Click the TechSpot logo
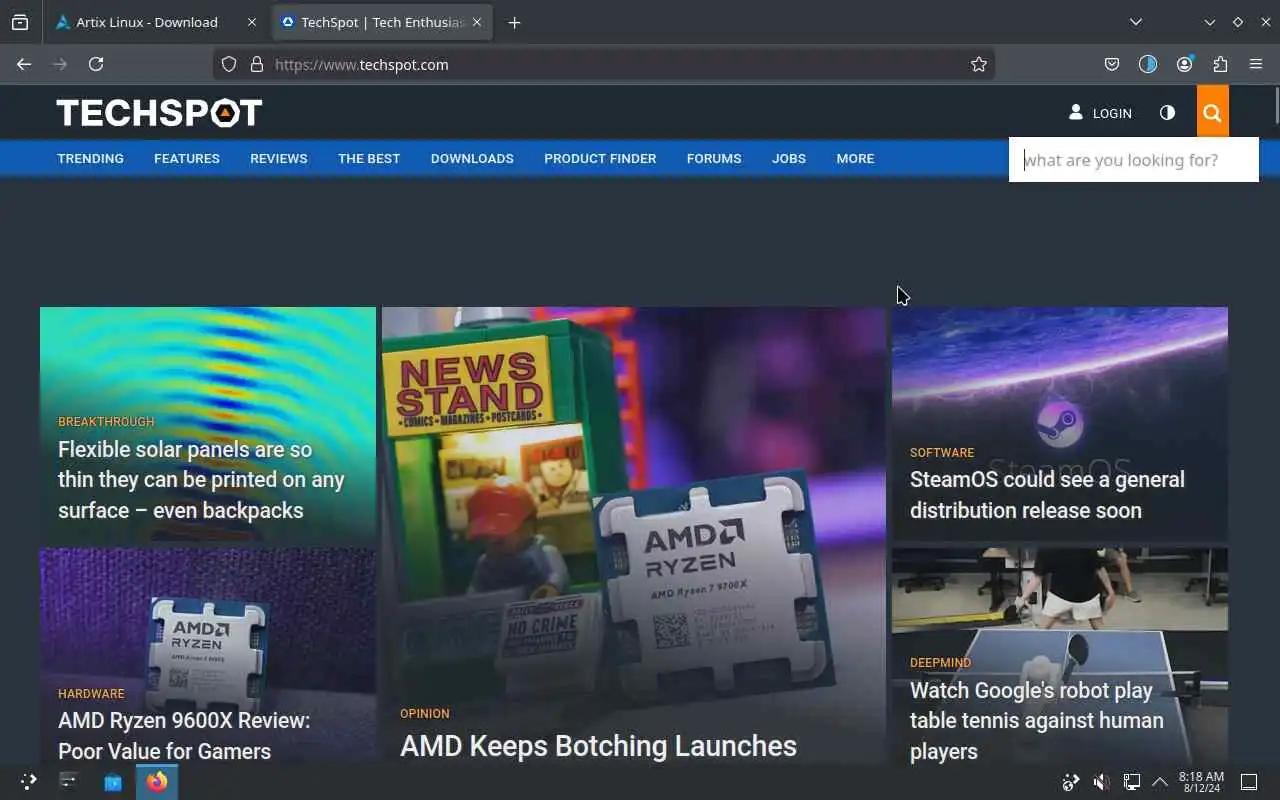Viewport: 1280px width, 800px height. click(159, 112)
